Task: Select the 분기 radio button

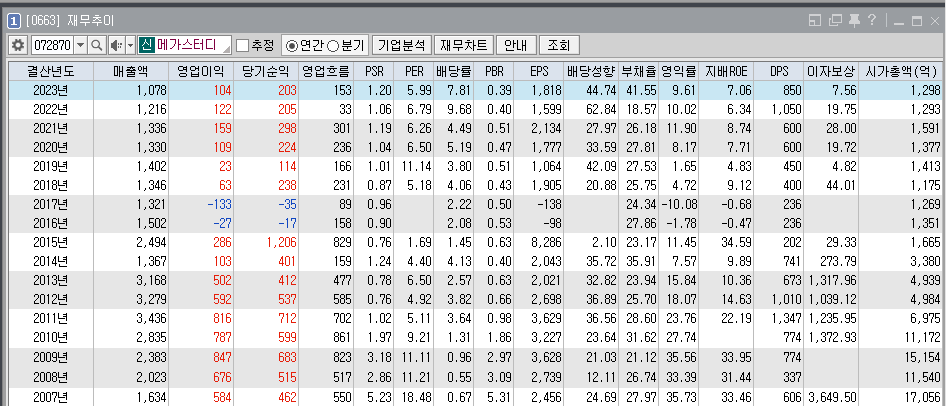Action: [x=332, y=45]
